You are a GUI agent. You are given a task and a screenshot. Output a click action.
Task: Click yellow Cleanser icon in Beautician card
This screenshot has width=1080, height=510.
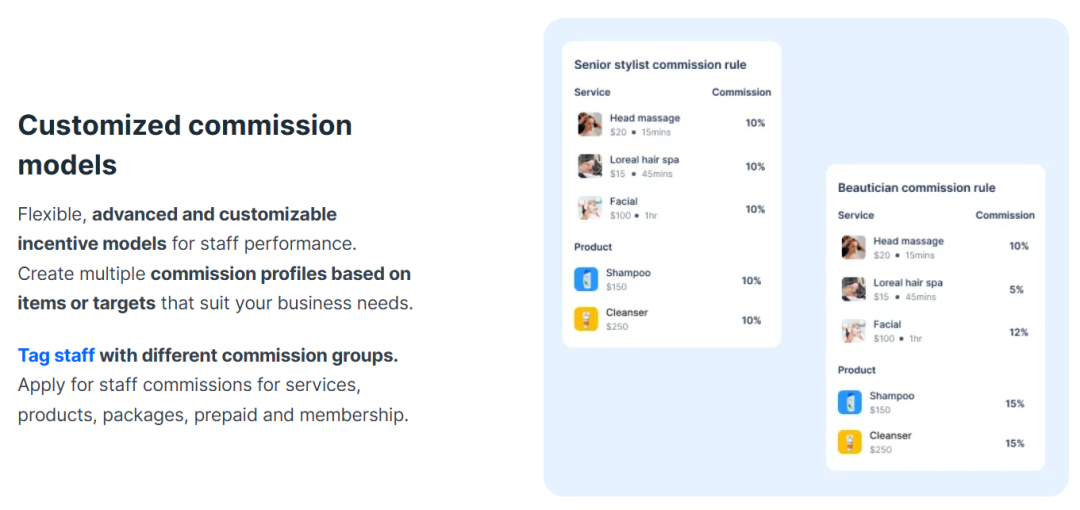849,442
